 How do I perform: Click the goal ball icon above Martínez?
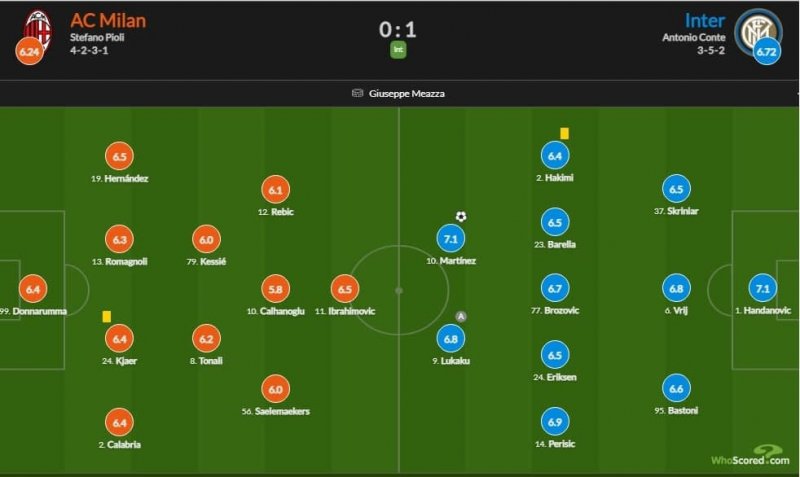(x=461, y=216)
